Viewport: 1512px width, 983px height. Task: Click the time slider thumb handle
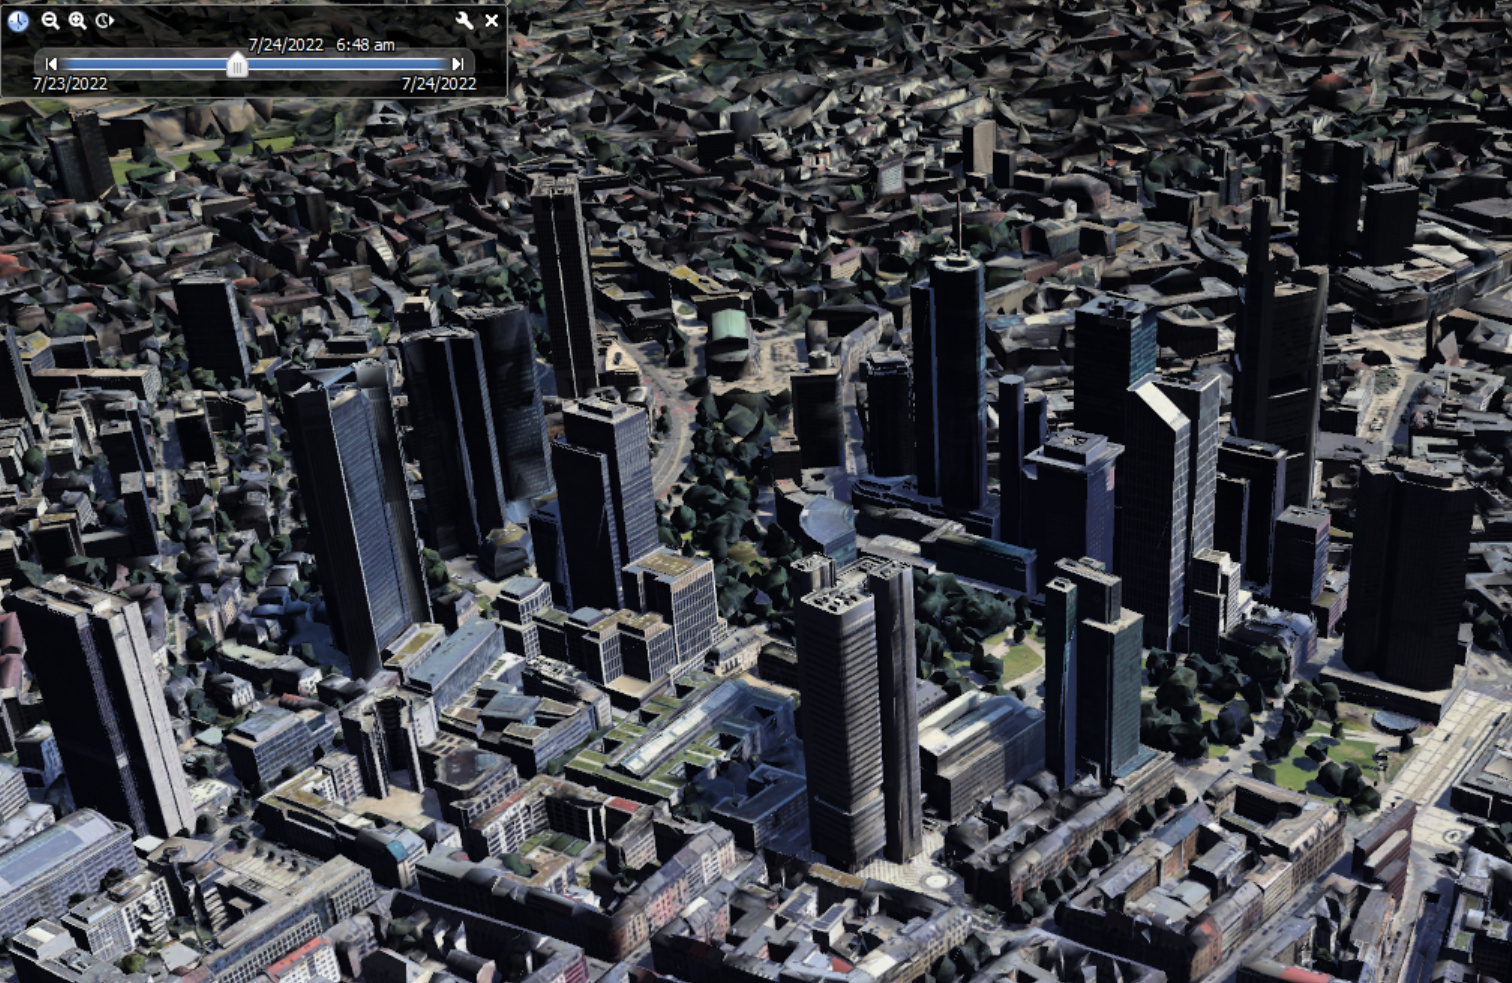[237, 65]
